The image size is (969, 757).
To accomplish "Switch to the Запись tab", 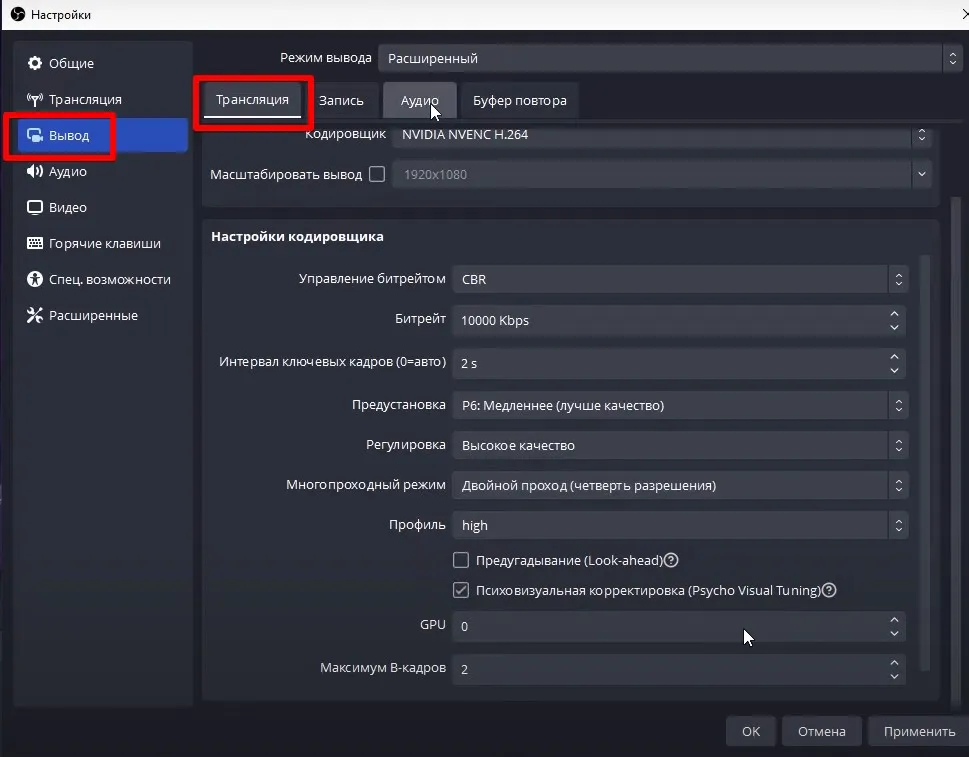I will pyautogui.click(x=341, y=100).
